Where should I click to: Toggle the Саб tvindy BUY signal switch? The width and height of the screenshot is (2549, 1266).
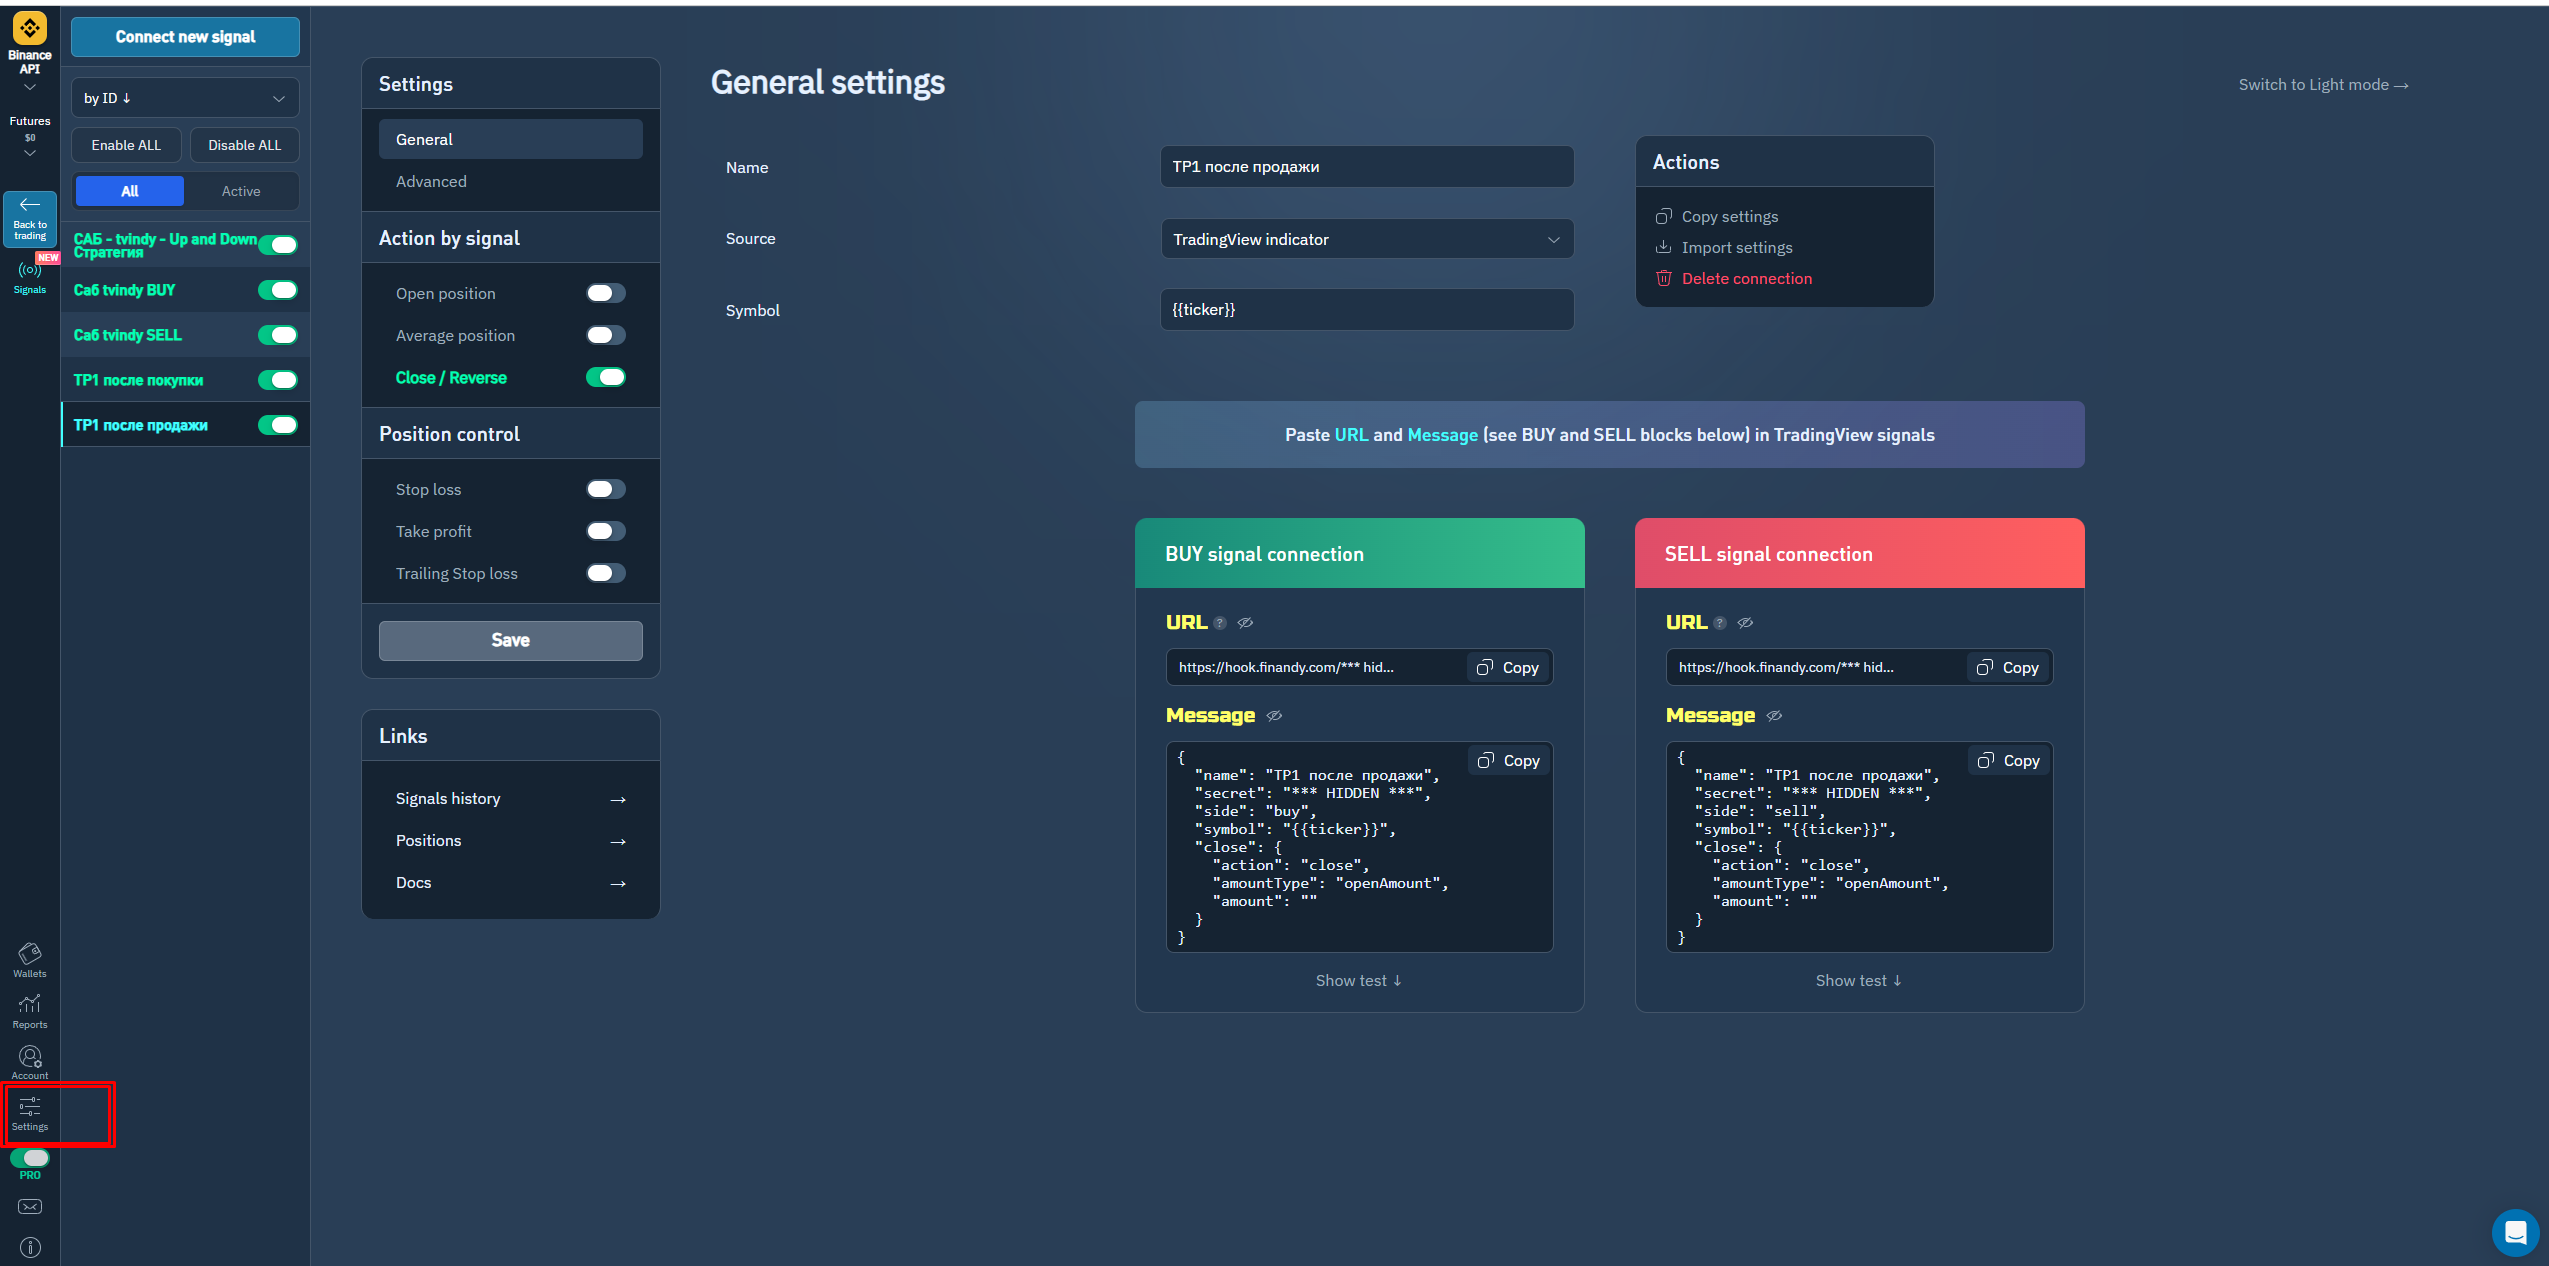278,290
